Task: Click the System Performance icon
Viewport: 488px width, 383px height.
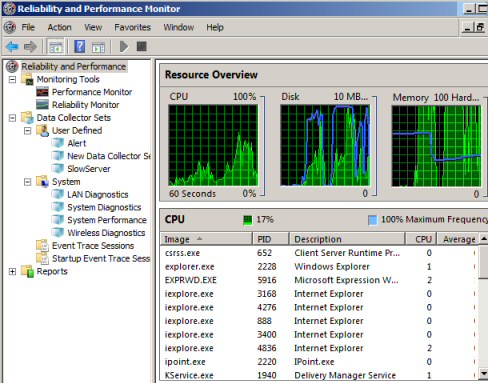Action: (x=58, y=220)
